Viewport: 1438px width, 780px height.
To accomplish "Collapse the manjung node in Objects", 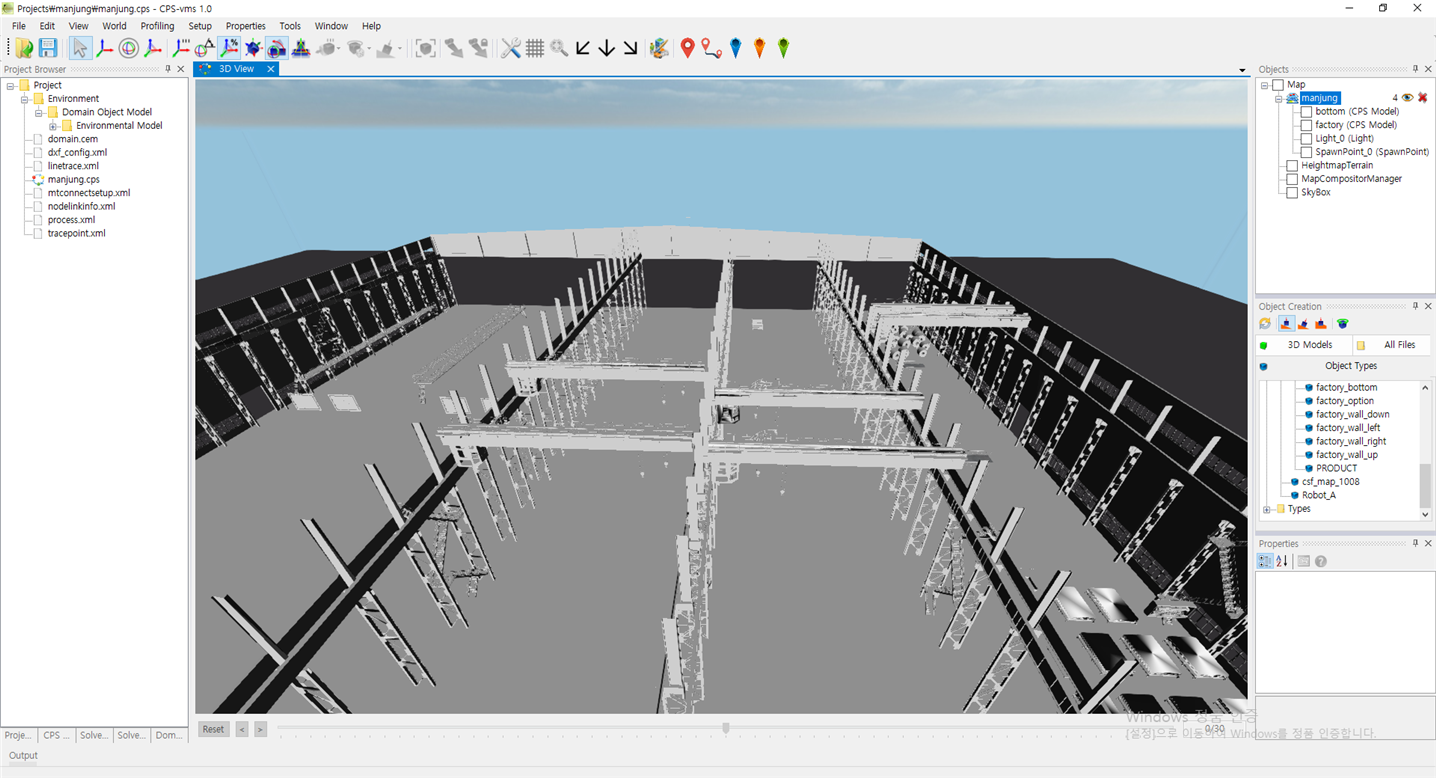I will [1278, 99].
